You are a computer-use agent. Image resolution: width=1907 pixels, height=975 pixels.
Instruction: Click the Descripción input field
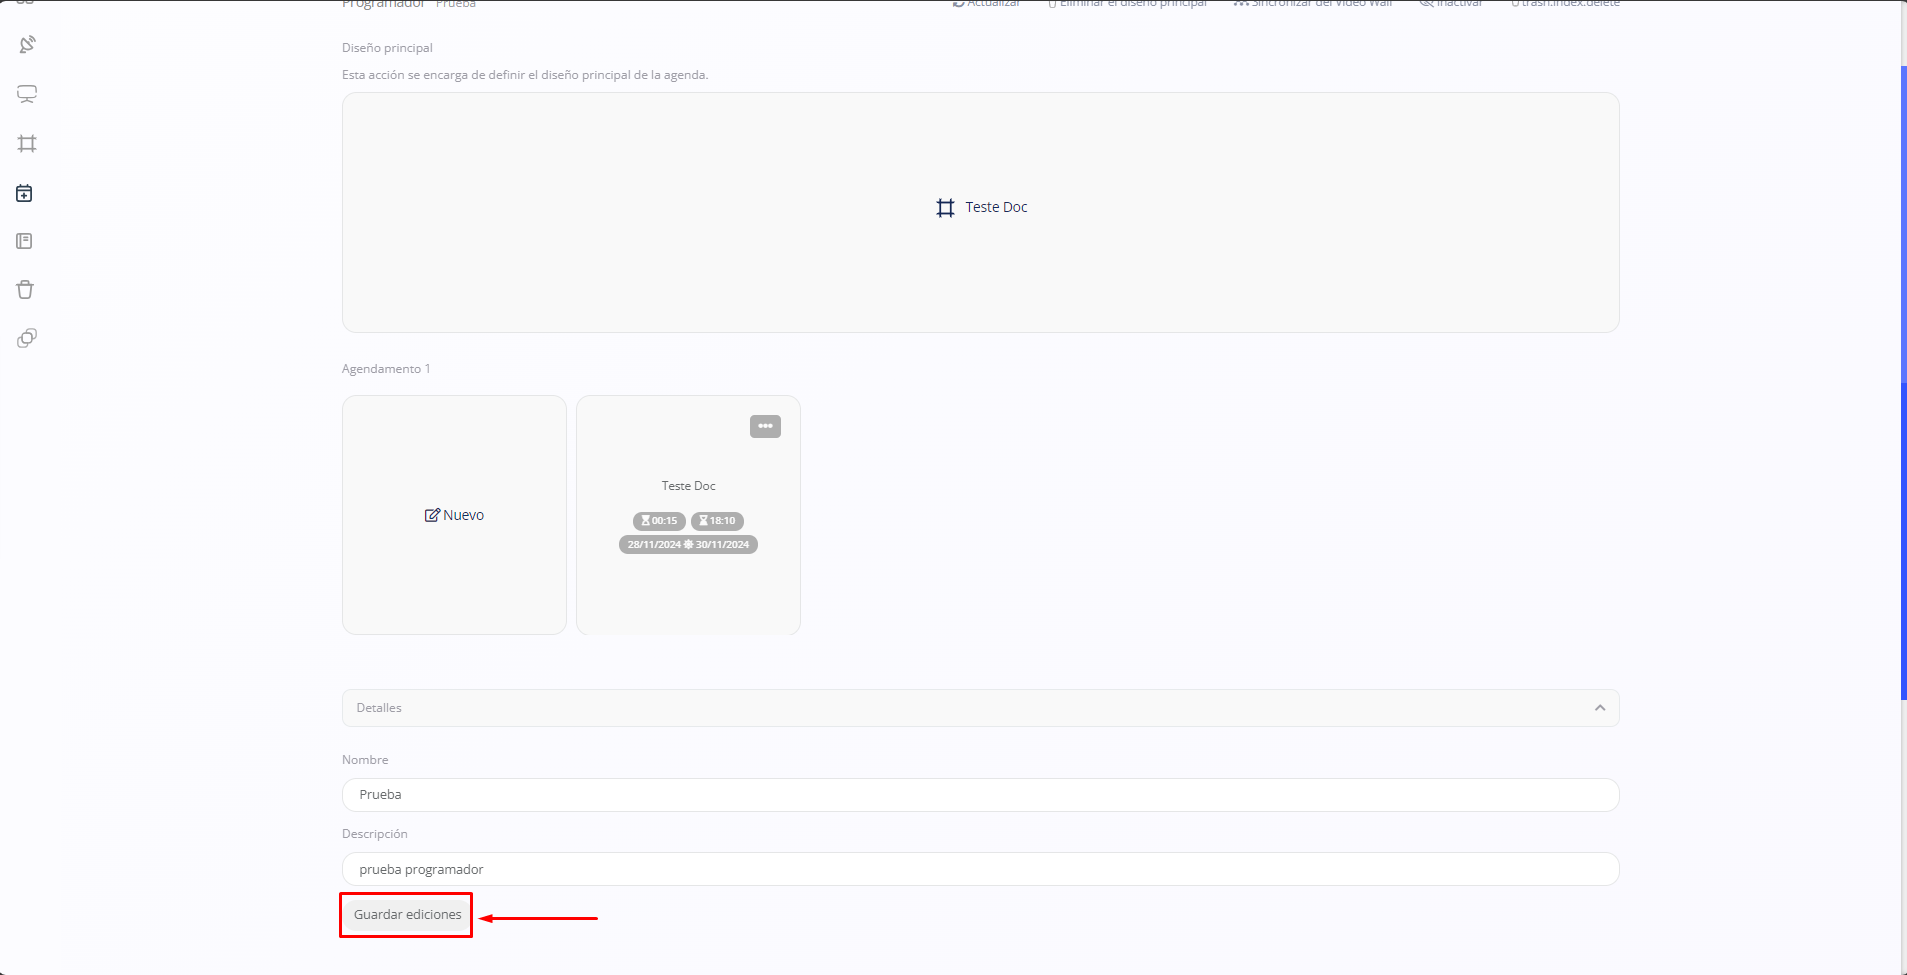pyautogui.click(x=980, y=869)
